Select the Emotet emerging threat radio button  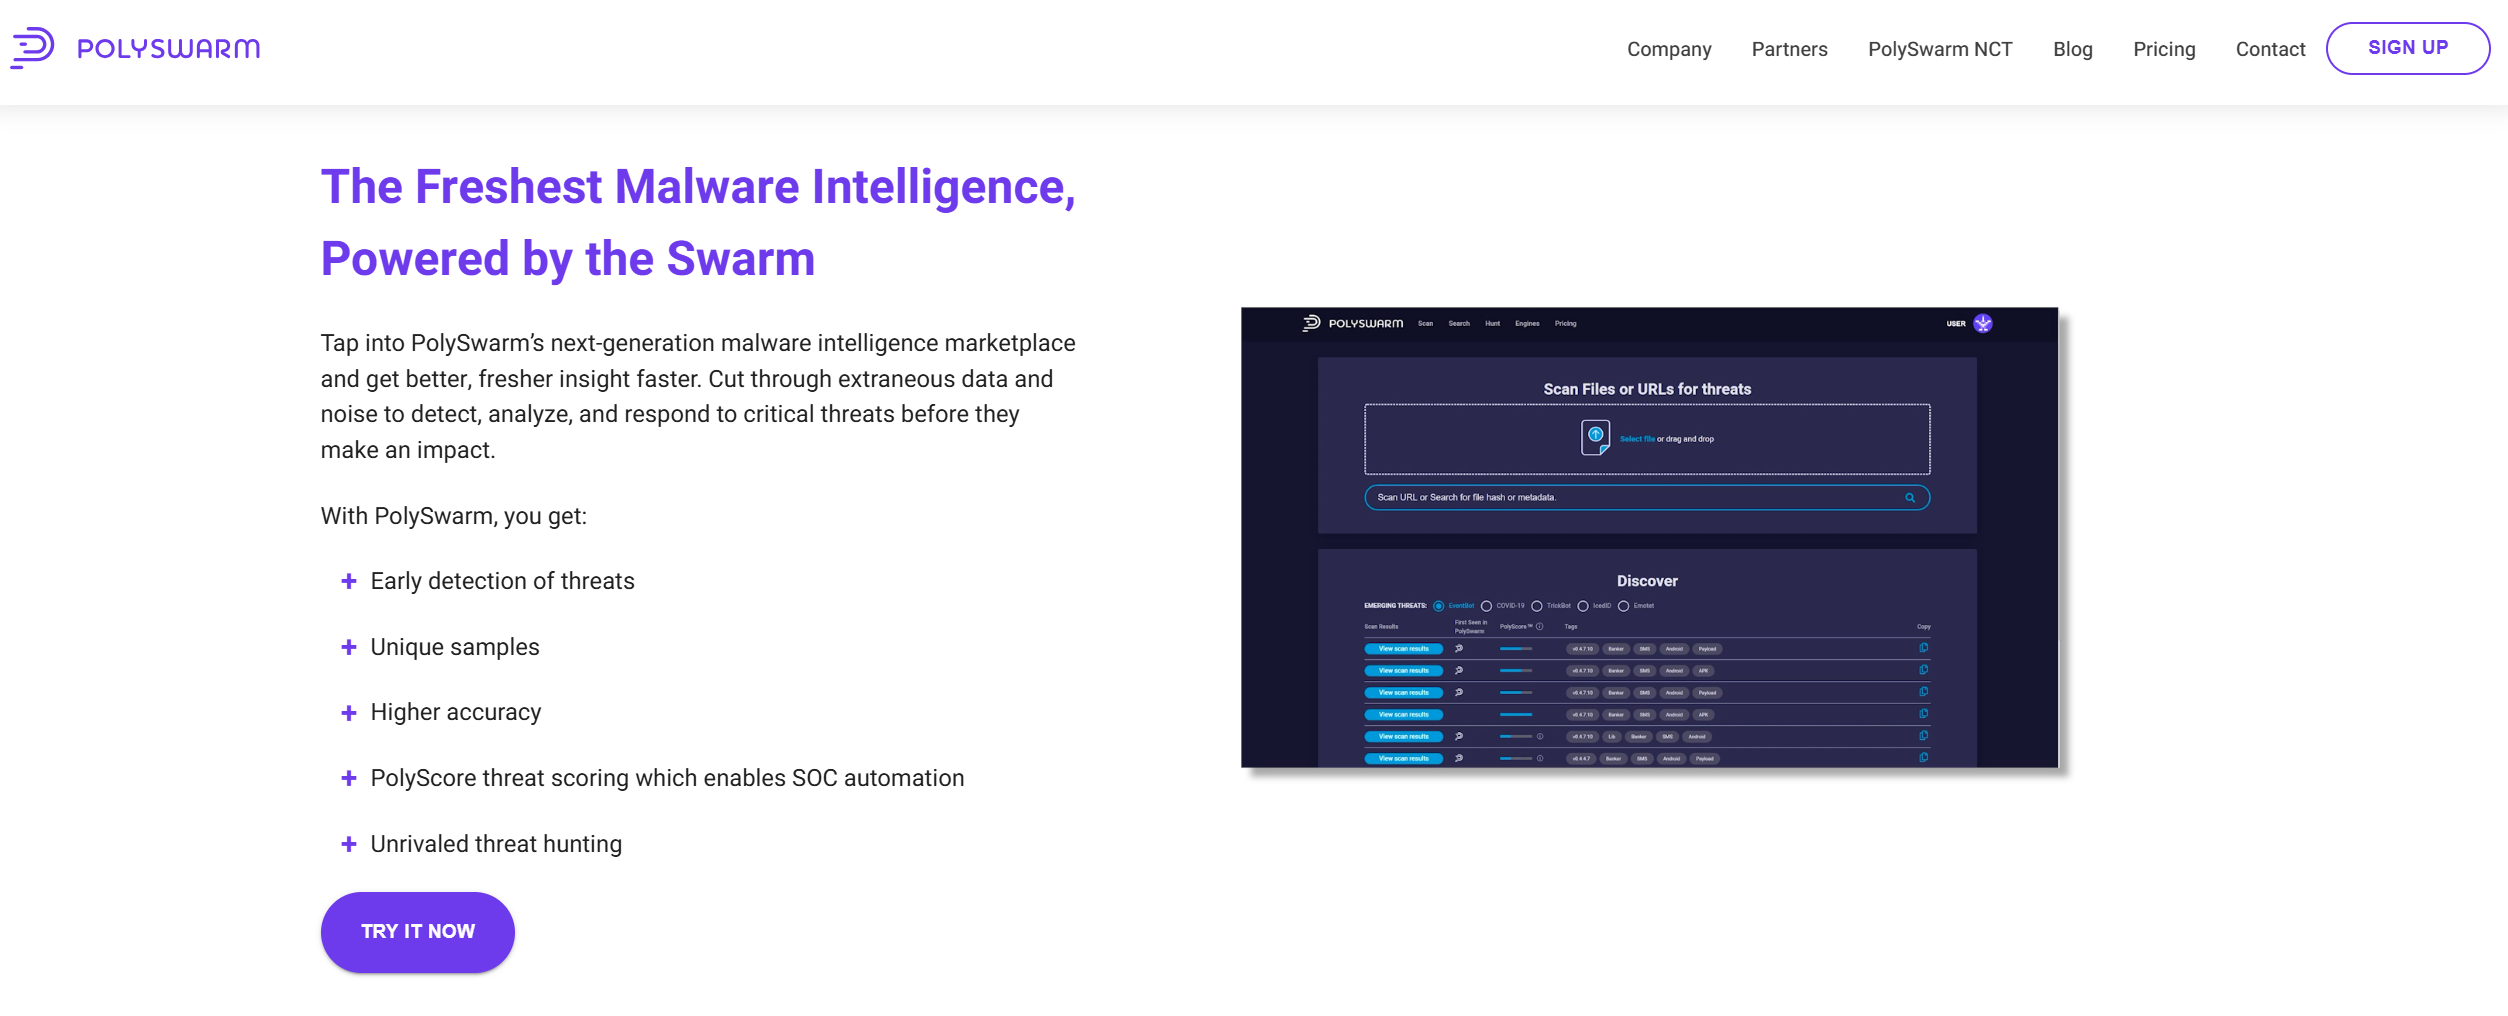tap(1623, 606)
